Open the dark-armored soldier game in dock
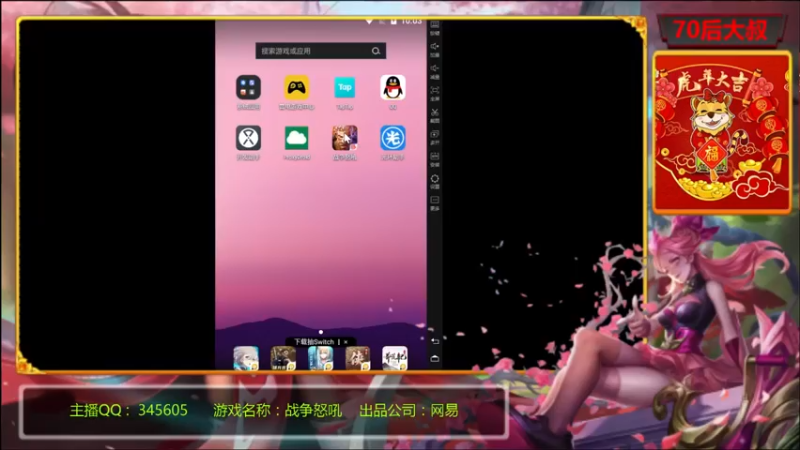Image resolution: width=800 pixels, height=450 pixels. [283, 358]
